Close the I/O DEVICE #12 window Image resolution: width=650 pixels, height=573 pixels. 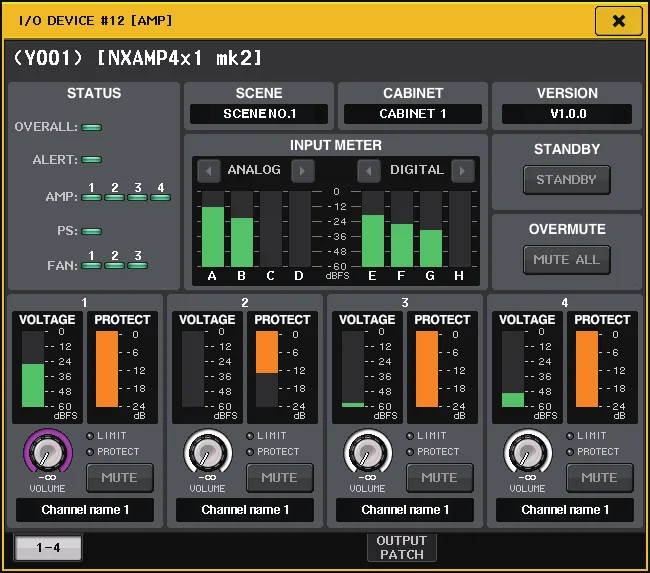tap(618, 21)
